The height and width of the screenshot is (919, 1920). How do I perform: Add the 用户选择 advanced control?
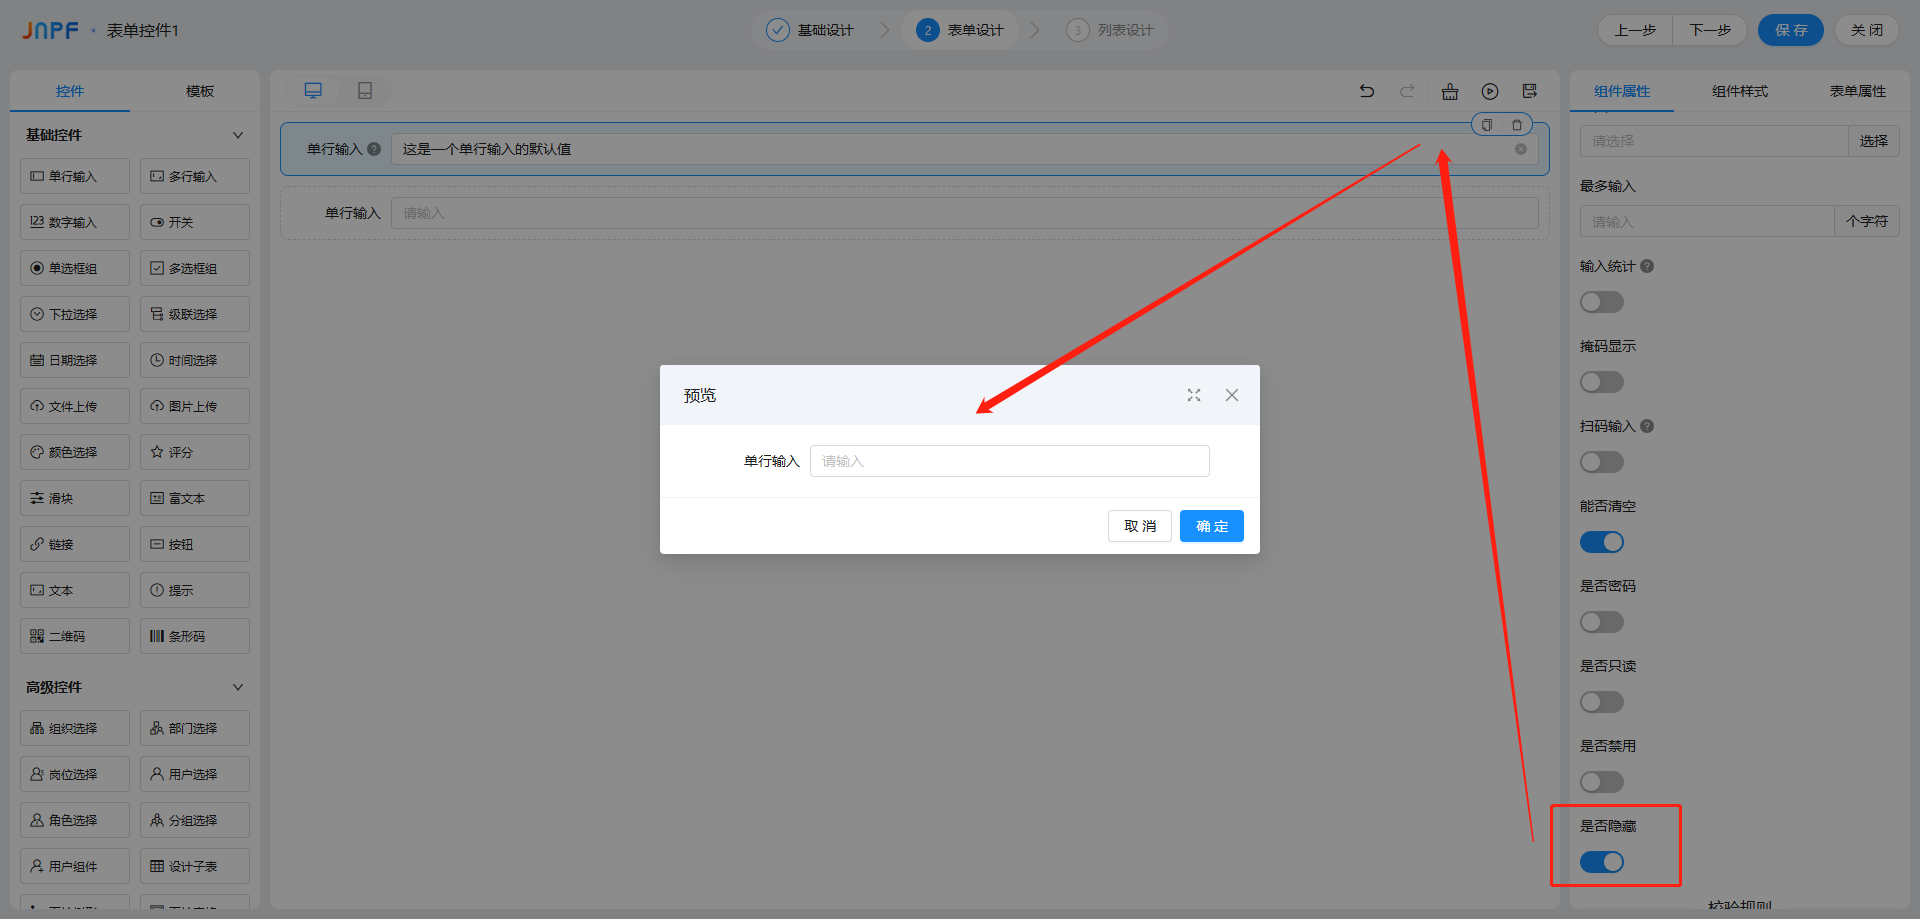(x=195, y=774)
